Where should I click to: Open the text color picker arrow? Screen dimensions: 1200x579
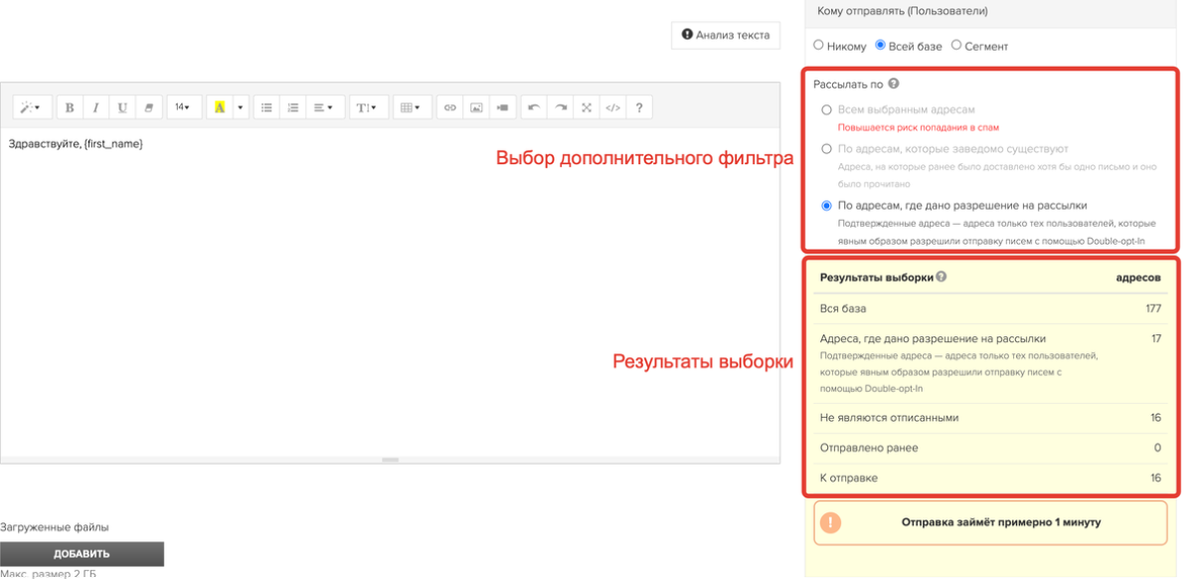pyautogui.click(x=241, y=108)
